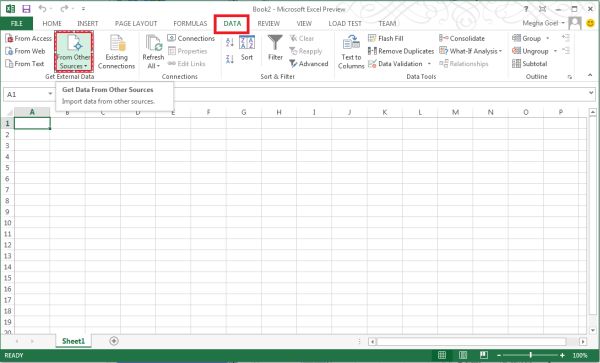Switch to the REVIEW tab

(x=269, y=23)
